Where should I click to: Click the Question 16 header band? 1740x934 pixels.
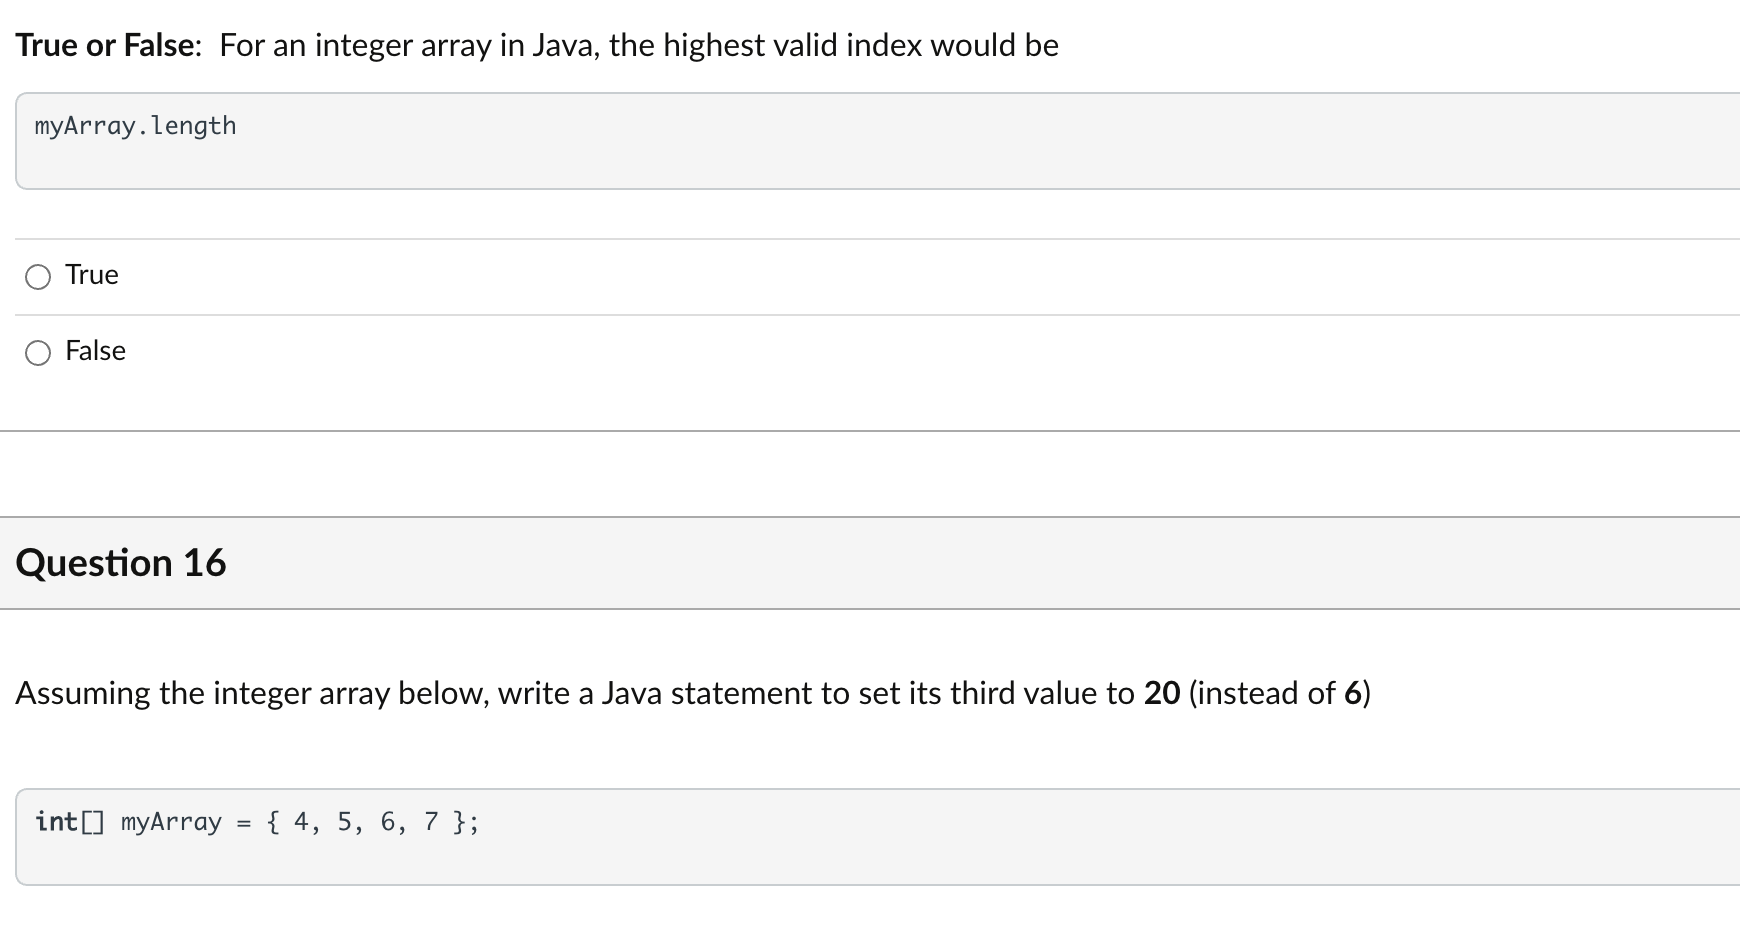pyautogui.click(x=700, y=562)
